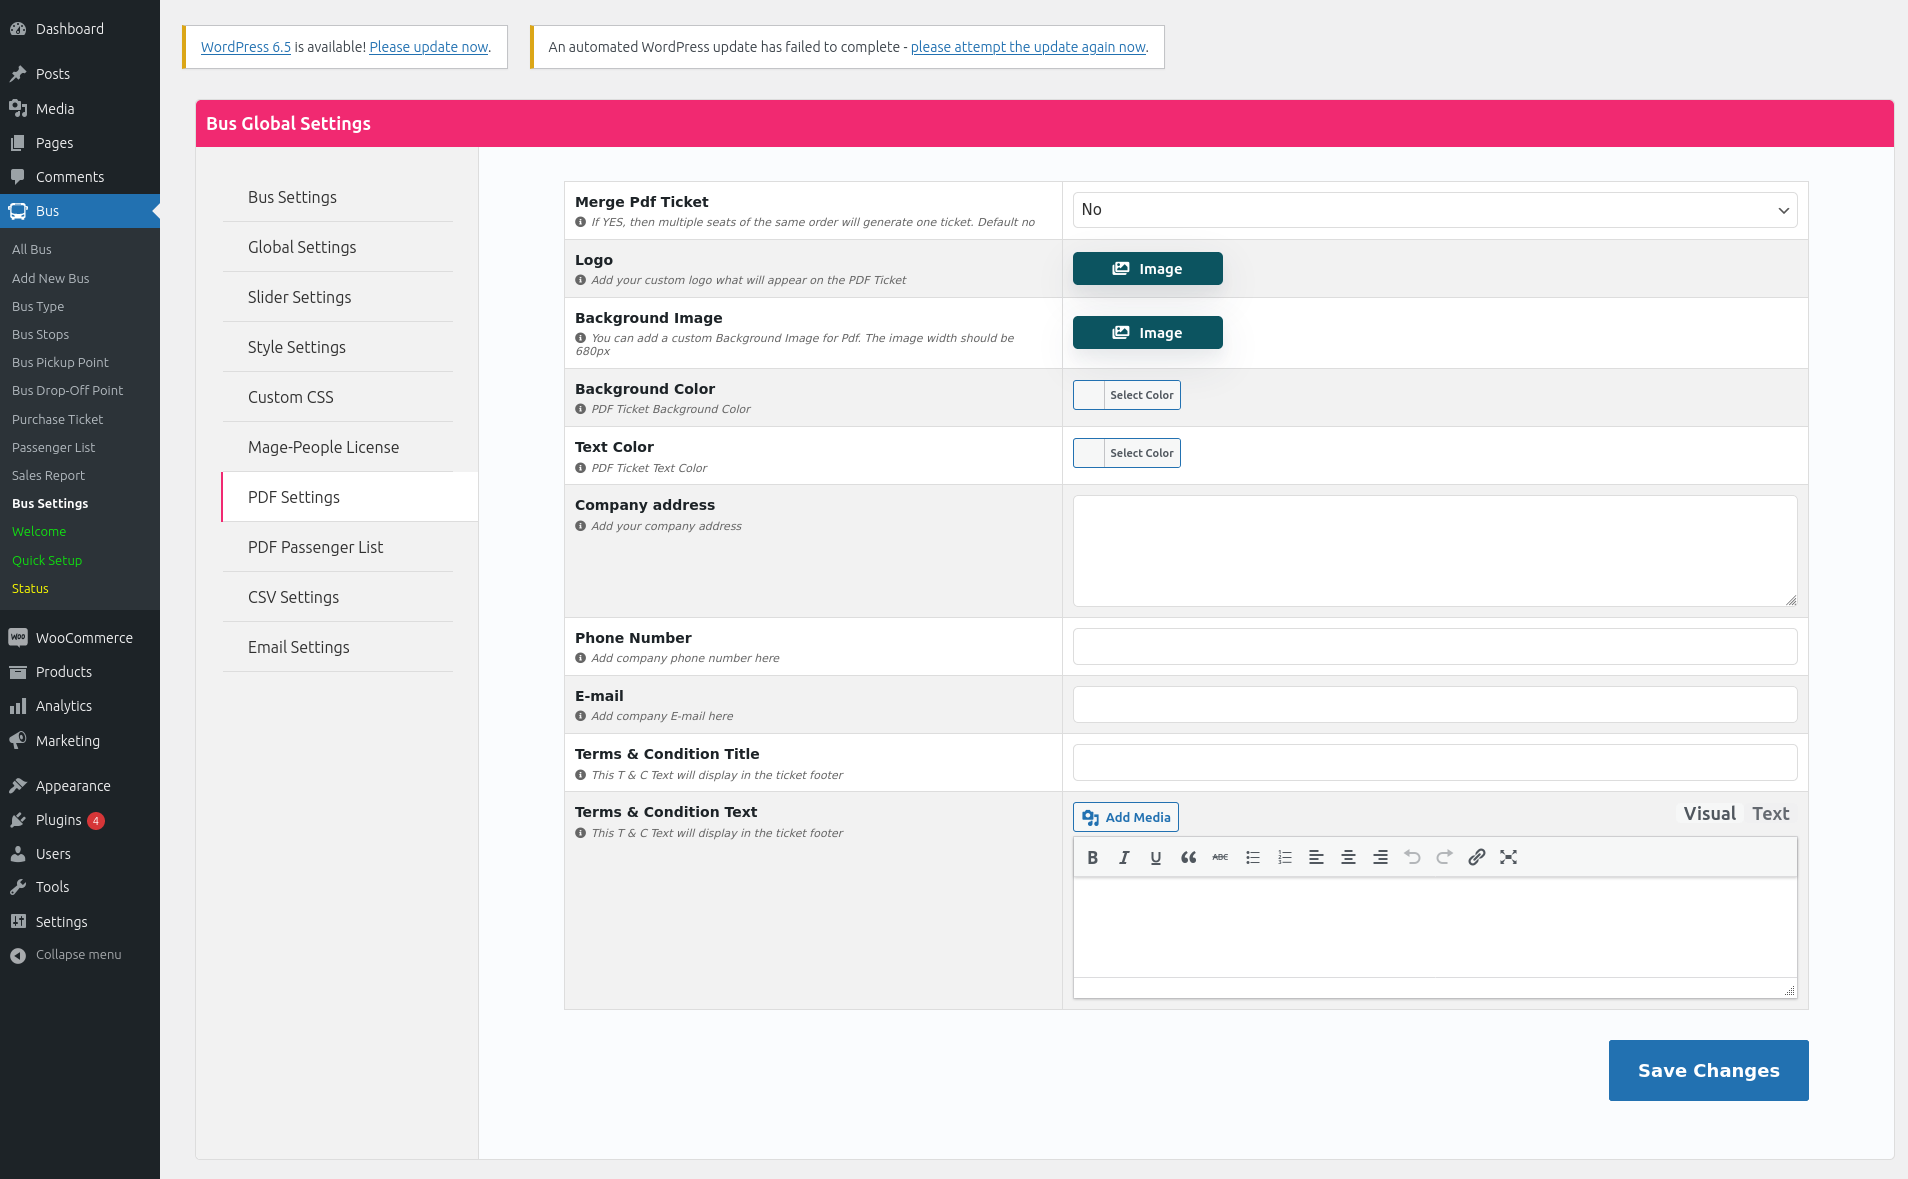Click the Undo icon in editor toolbar
Screen dimensions: 1908x1179
[1412, 857]
